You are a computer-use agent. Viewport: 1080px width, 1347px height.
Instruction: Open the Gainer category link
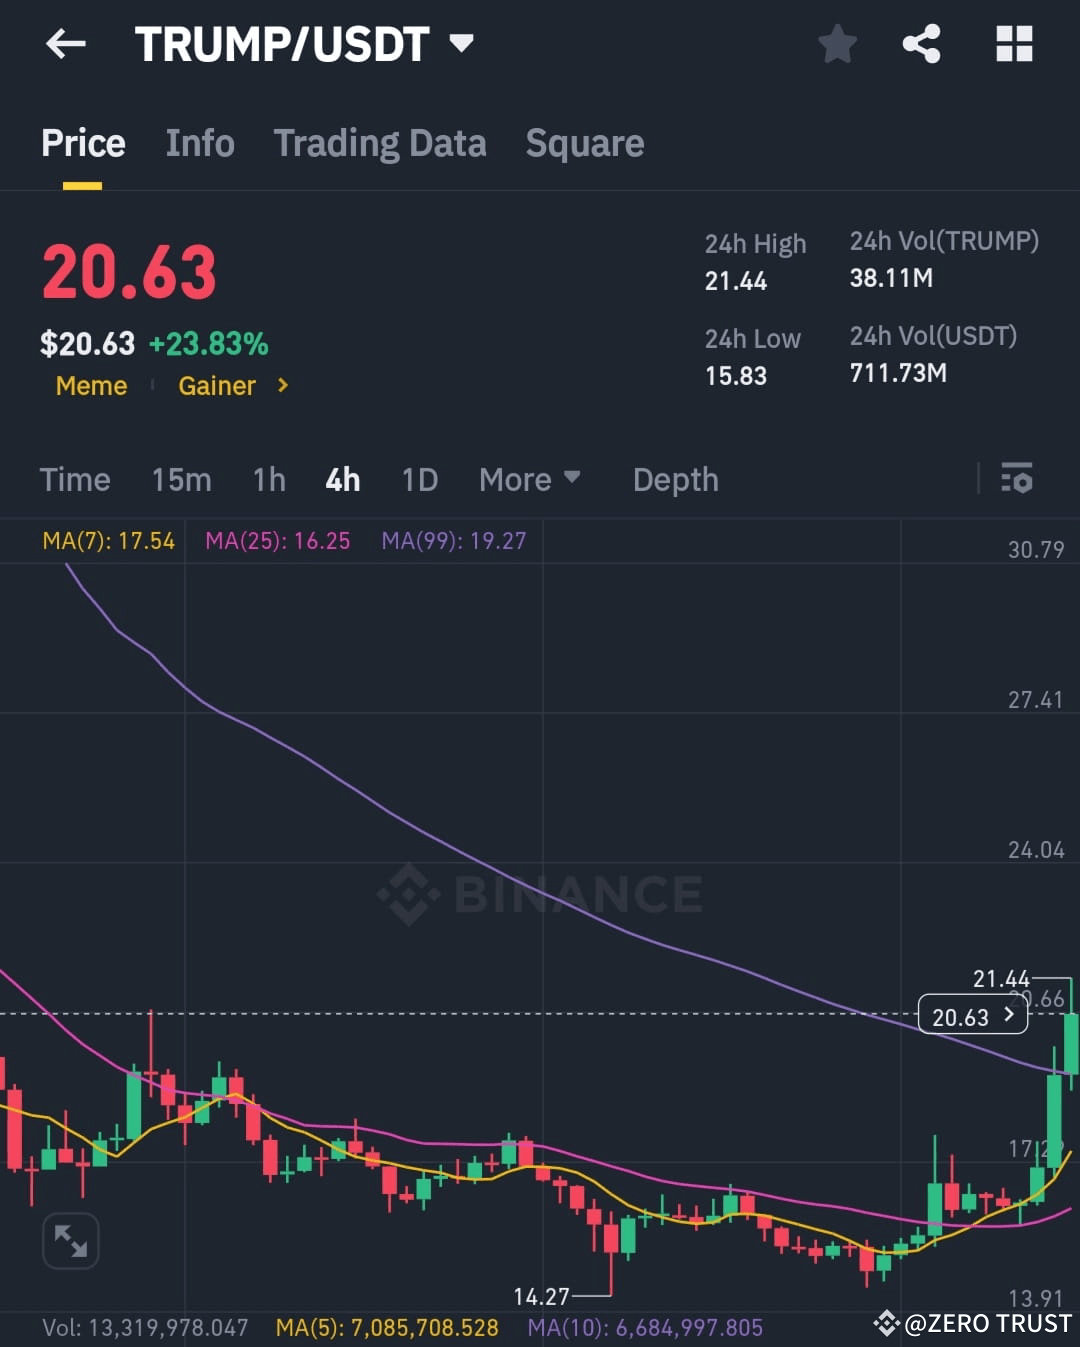(217, 386)
